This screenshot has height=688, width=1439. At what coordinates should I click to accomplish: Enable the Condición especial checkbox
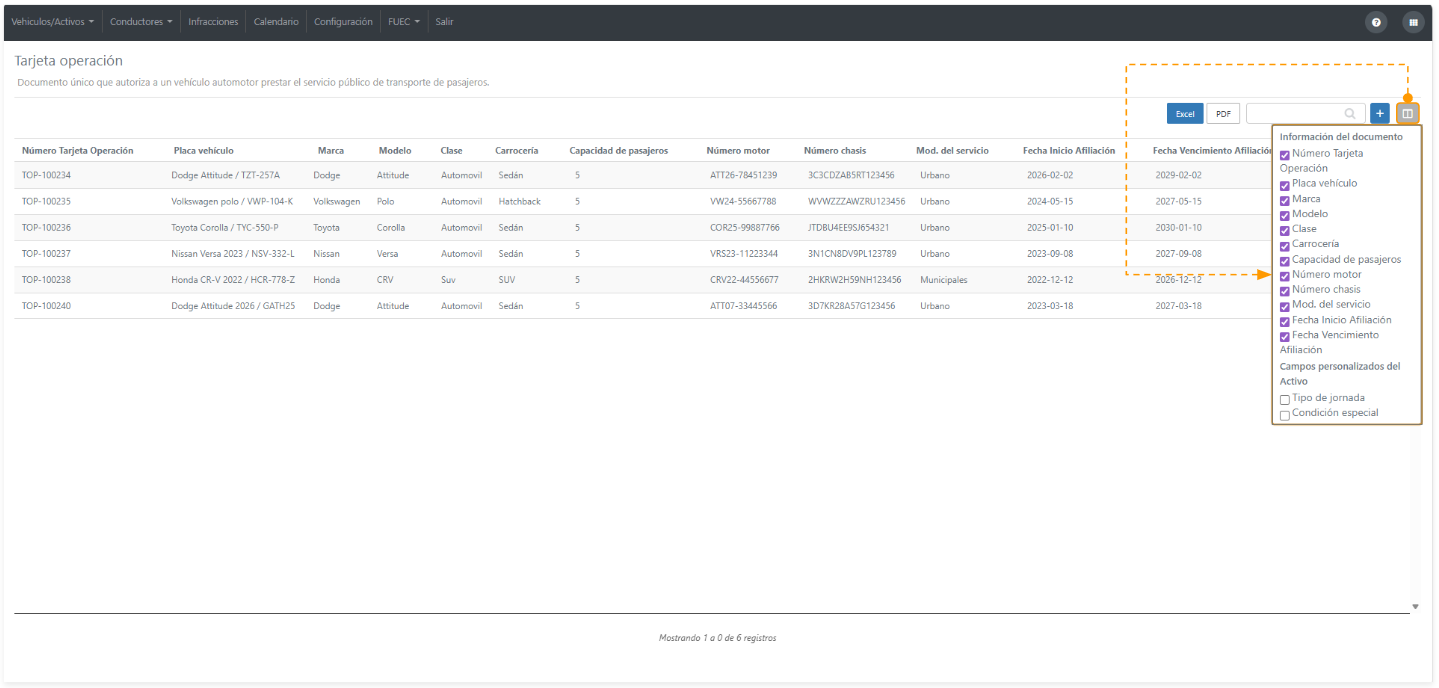[x=1285, y=415]
